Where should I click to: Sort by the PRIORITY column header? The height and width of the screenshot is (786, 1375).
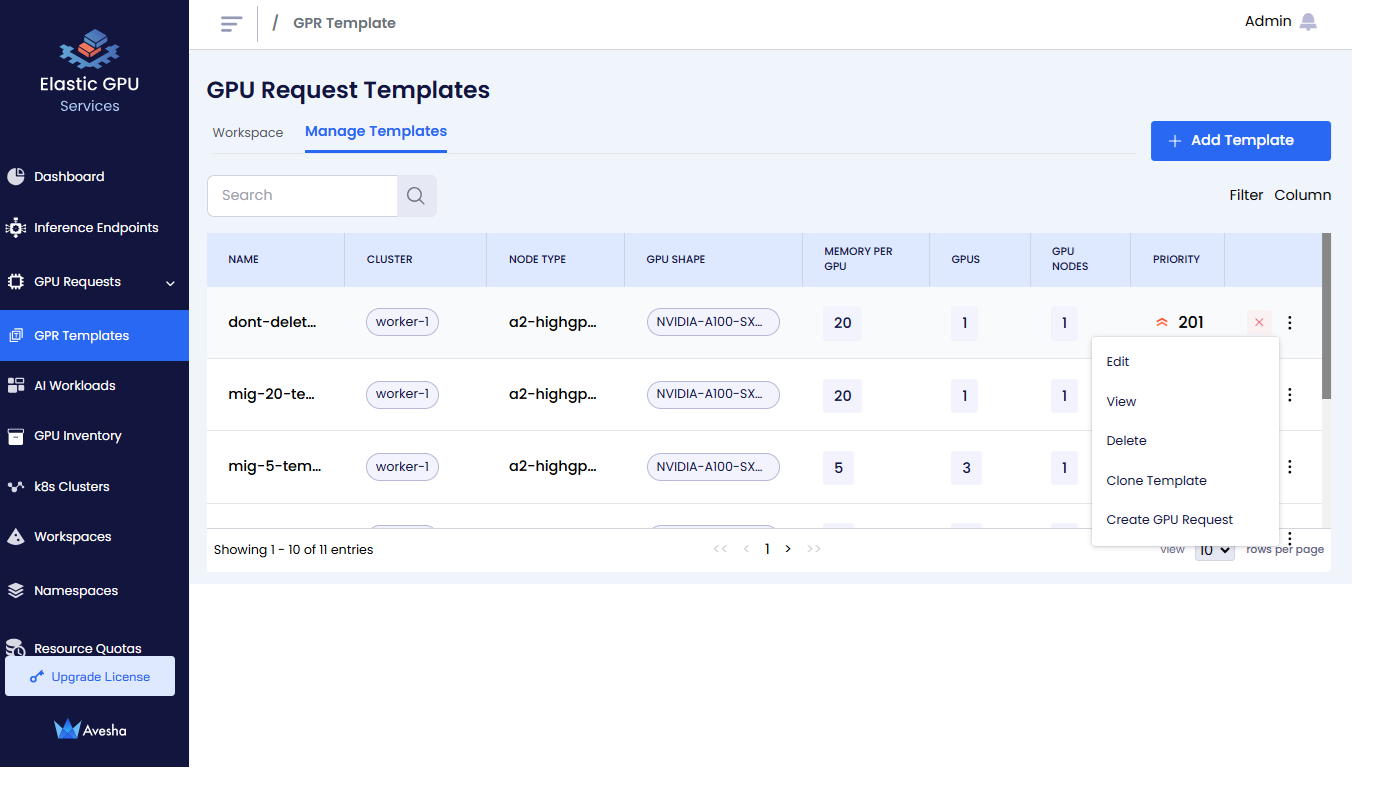pos(1176,259)
